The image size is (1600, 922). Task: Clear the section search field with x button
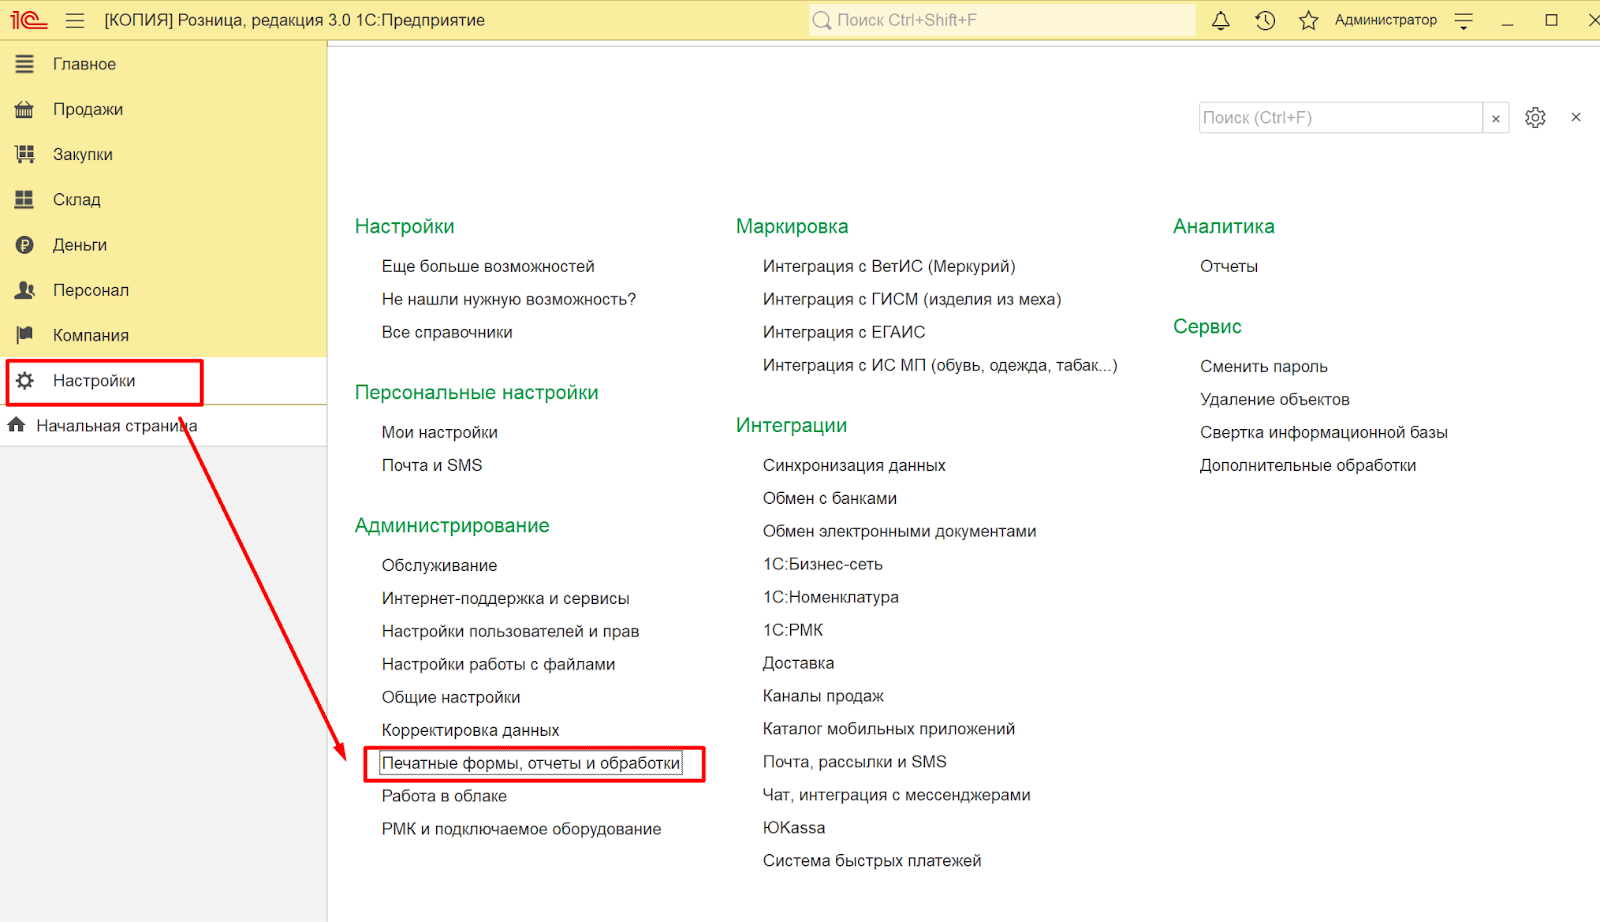(x=1496, y=118)
